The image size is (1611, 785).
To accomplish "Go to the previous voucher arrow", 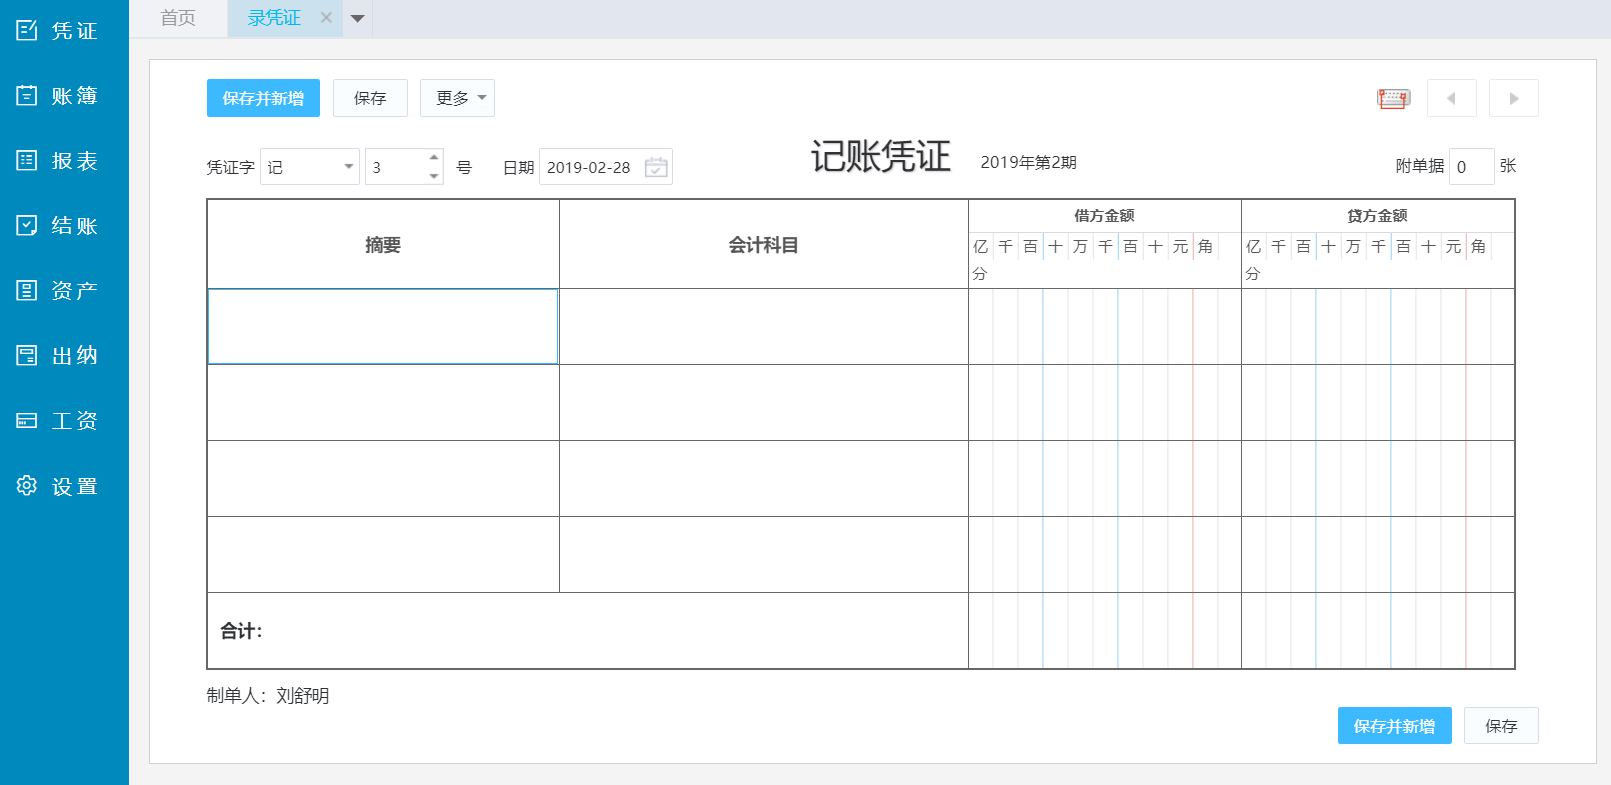I will 1451,98.
